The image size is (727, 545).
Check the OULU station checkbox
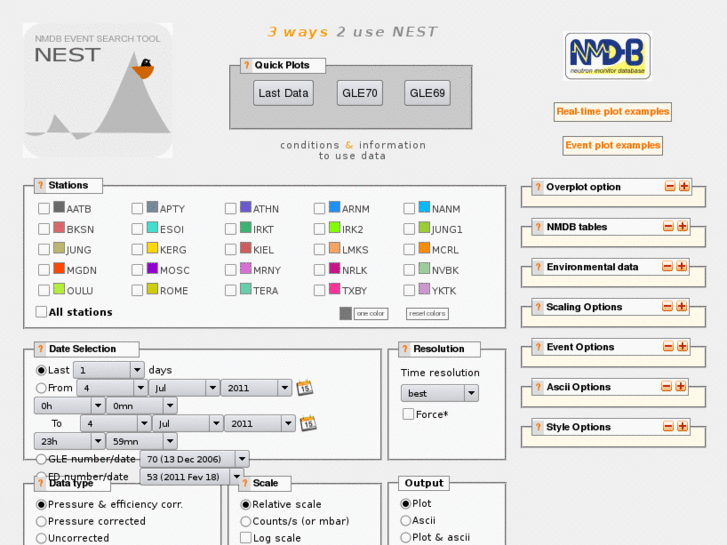pos(44,290)
